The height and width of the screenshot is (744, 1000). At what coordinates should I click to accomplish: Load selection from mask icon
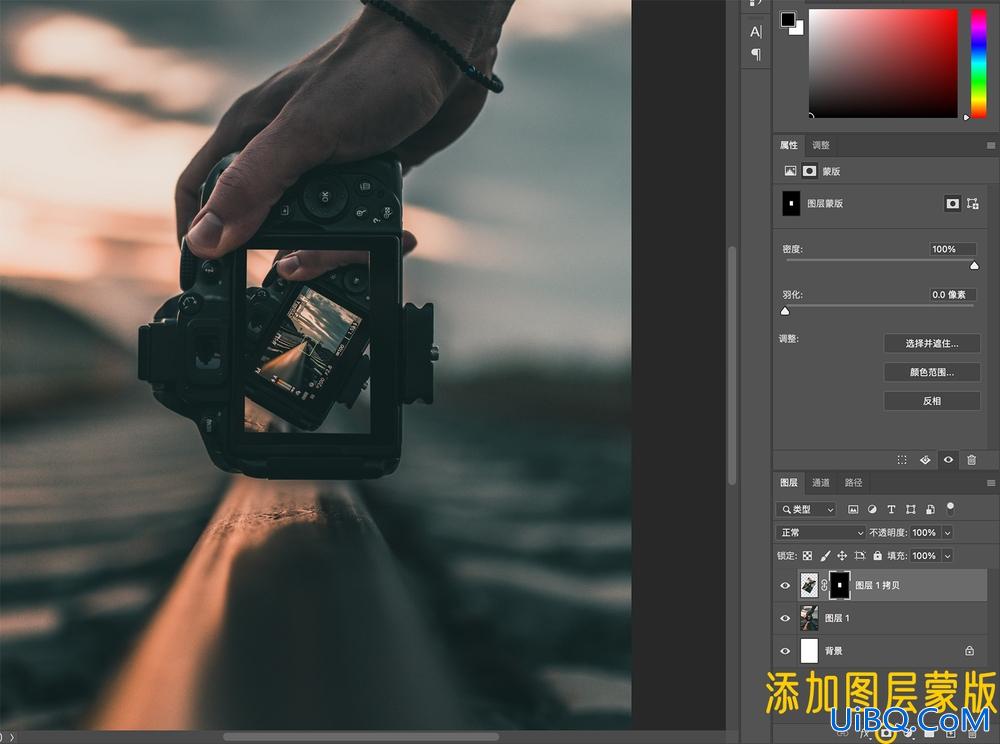(x=902, y=460)
